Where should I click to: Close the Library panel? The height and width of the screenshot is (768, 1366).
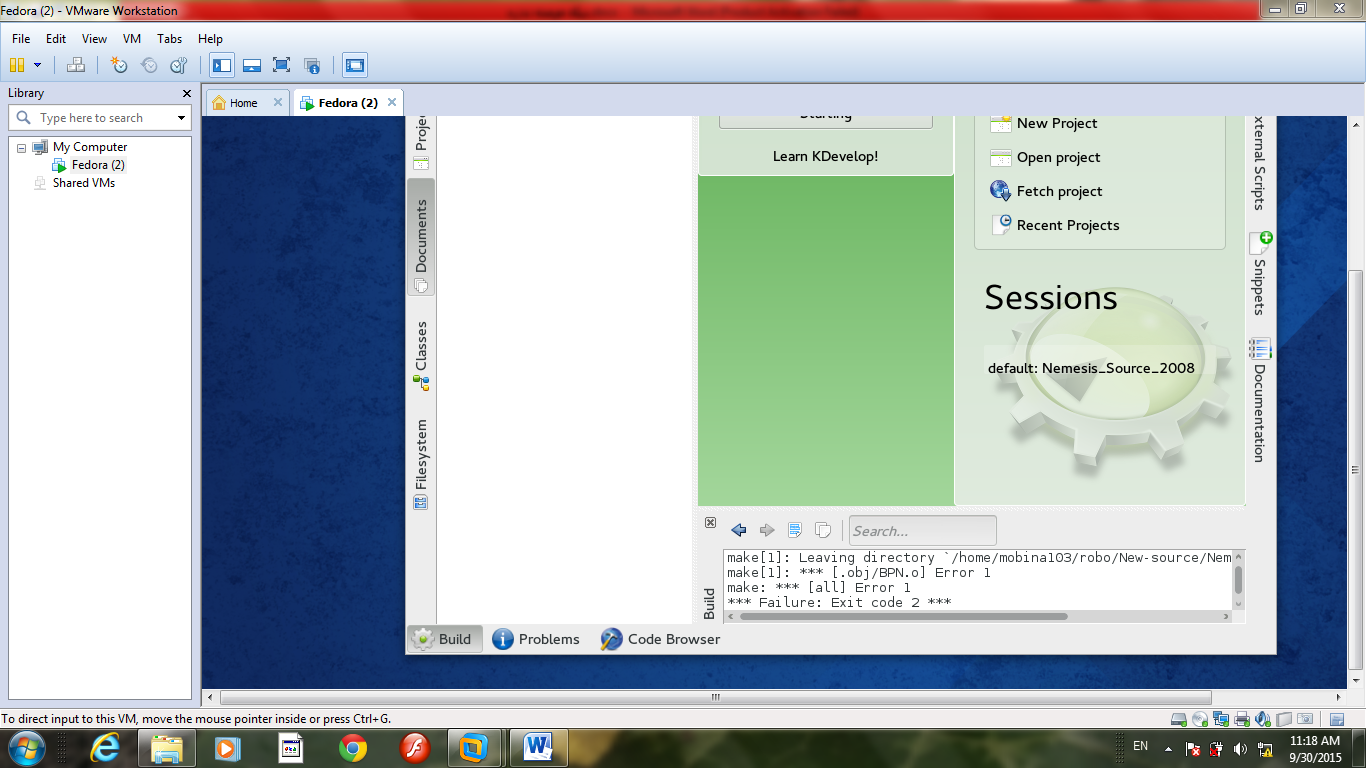coord(186,93)
